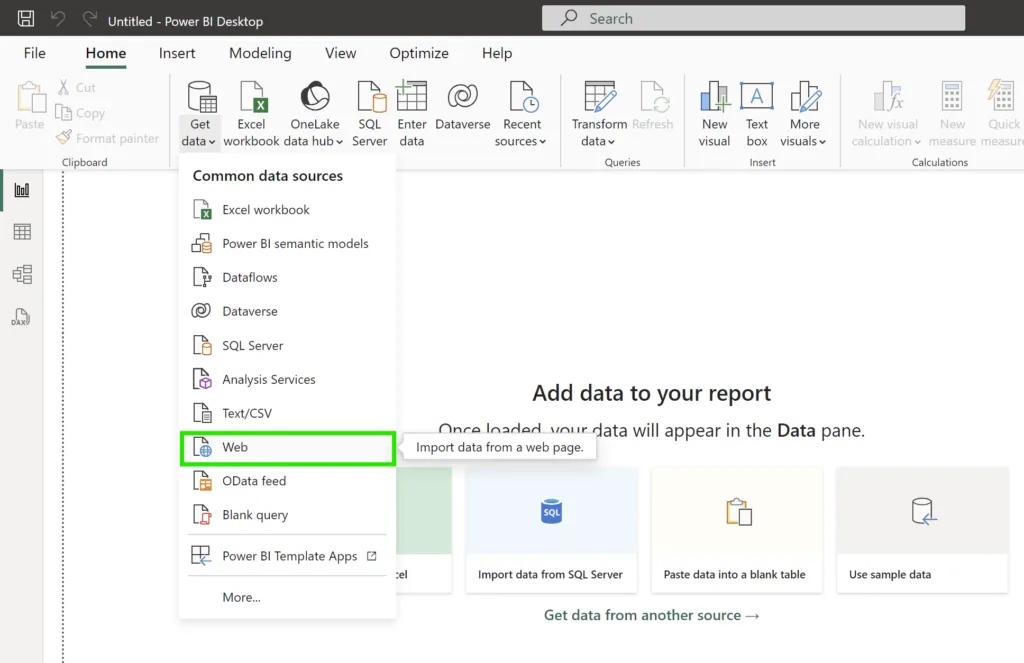Switch to Report view in sidebar
Viewport: 1024px width, 663px height.
tap(22, 190)
